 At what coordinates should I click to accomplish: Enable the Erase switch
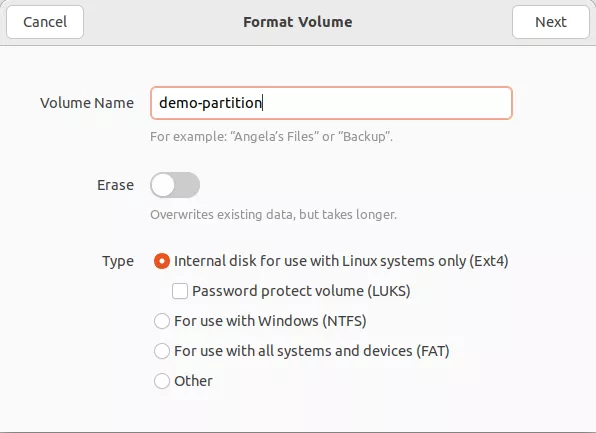tap(175, 185)
